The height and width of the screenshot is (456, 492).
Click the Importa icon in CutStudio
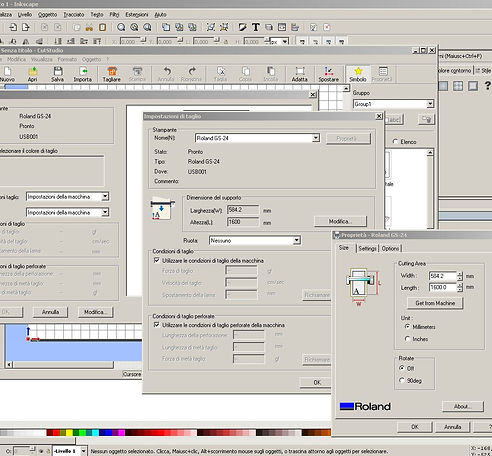pyautogui.click(x=83, y=71)
